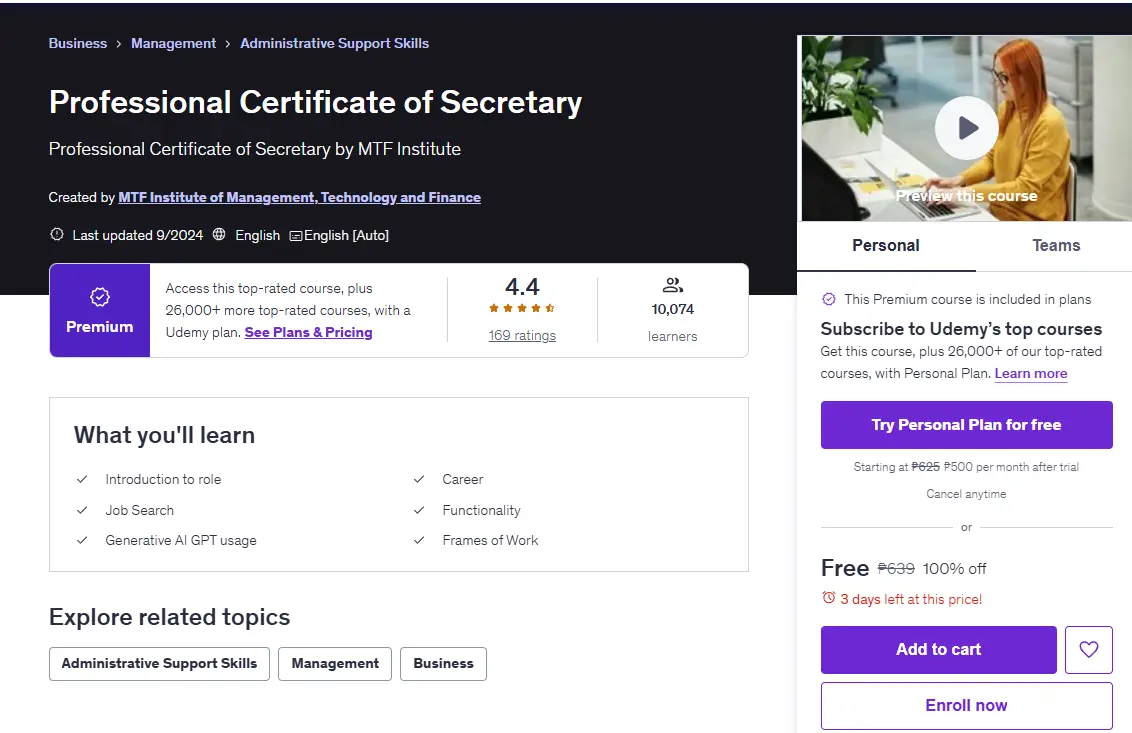Screen dimensions: 1132x733
Task: Open Learn more about Personal Plan
Action: click(x=1030, y=373)
